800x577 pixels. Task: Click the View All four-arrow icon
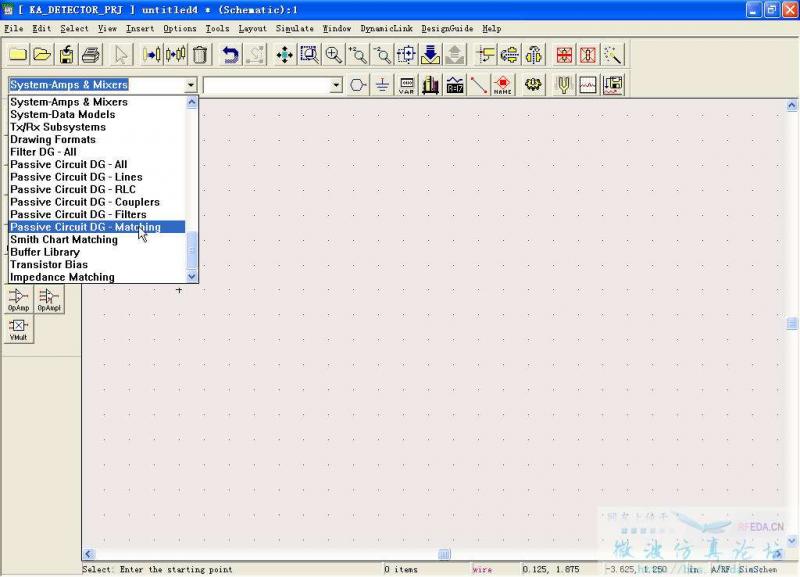285,55
